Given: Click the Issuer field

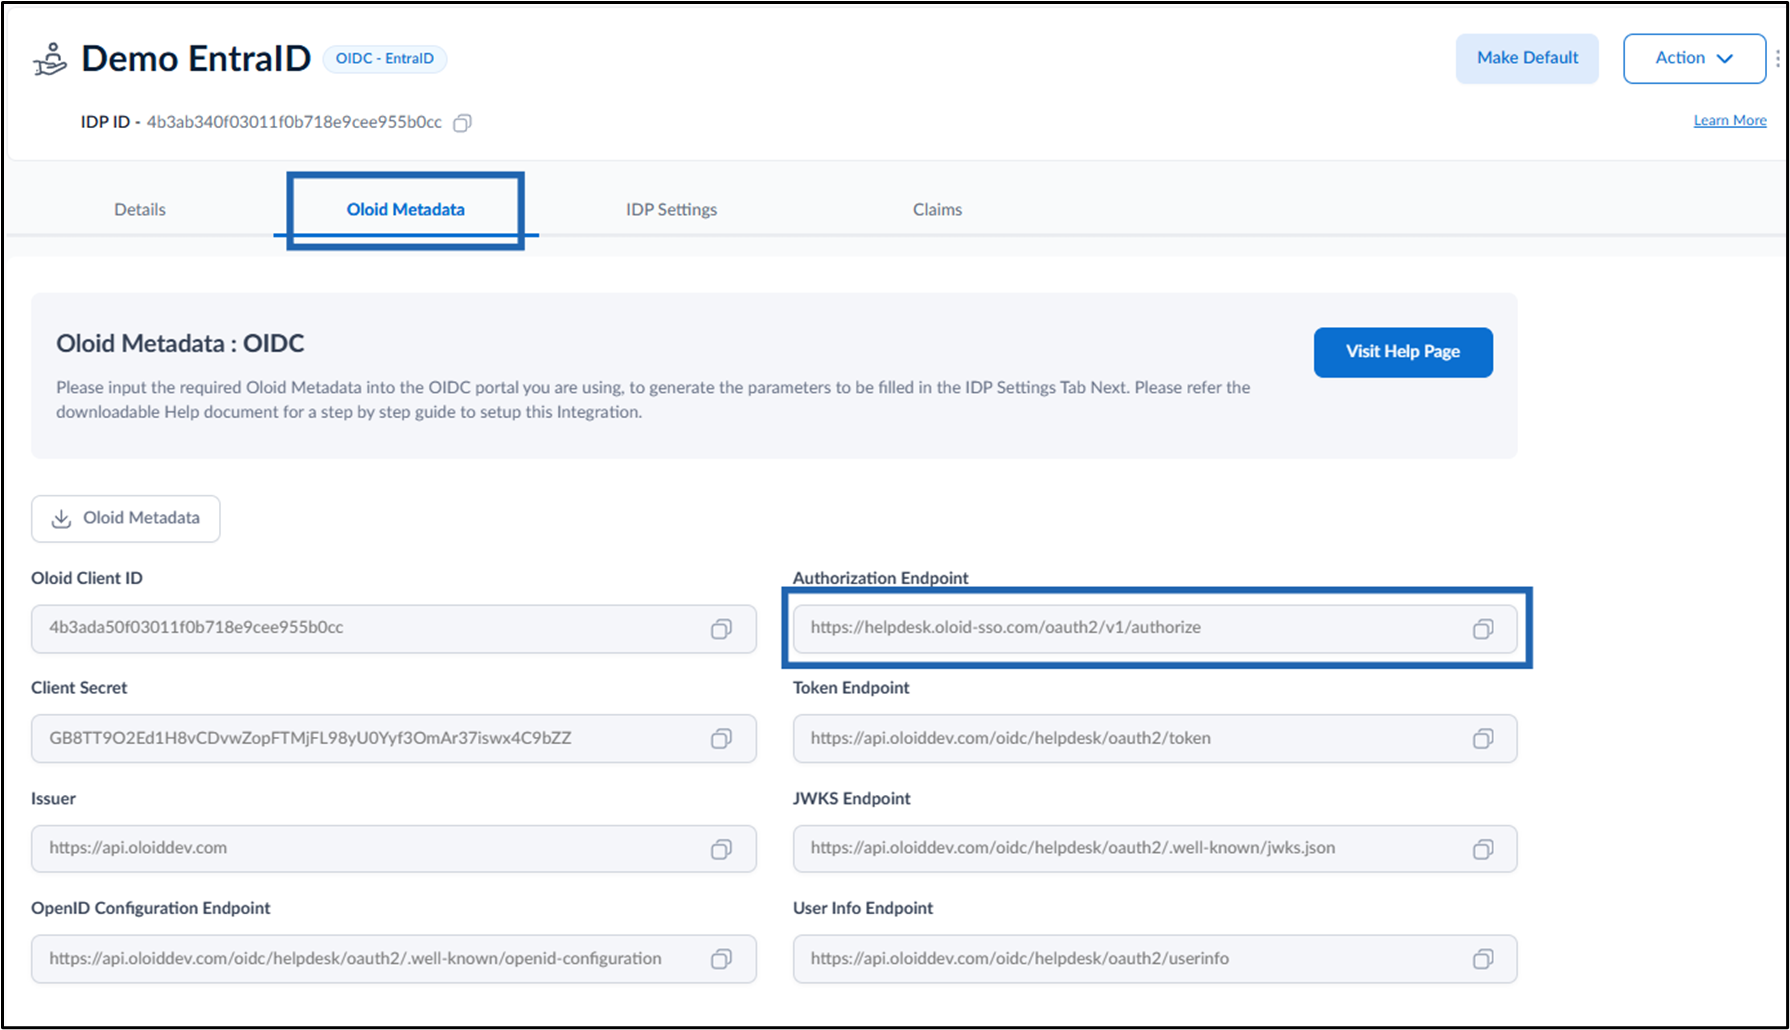Looking at the screenshot, I should [393, 849].
